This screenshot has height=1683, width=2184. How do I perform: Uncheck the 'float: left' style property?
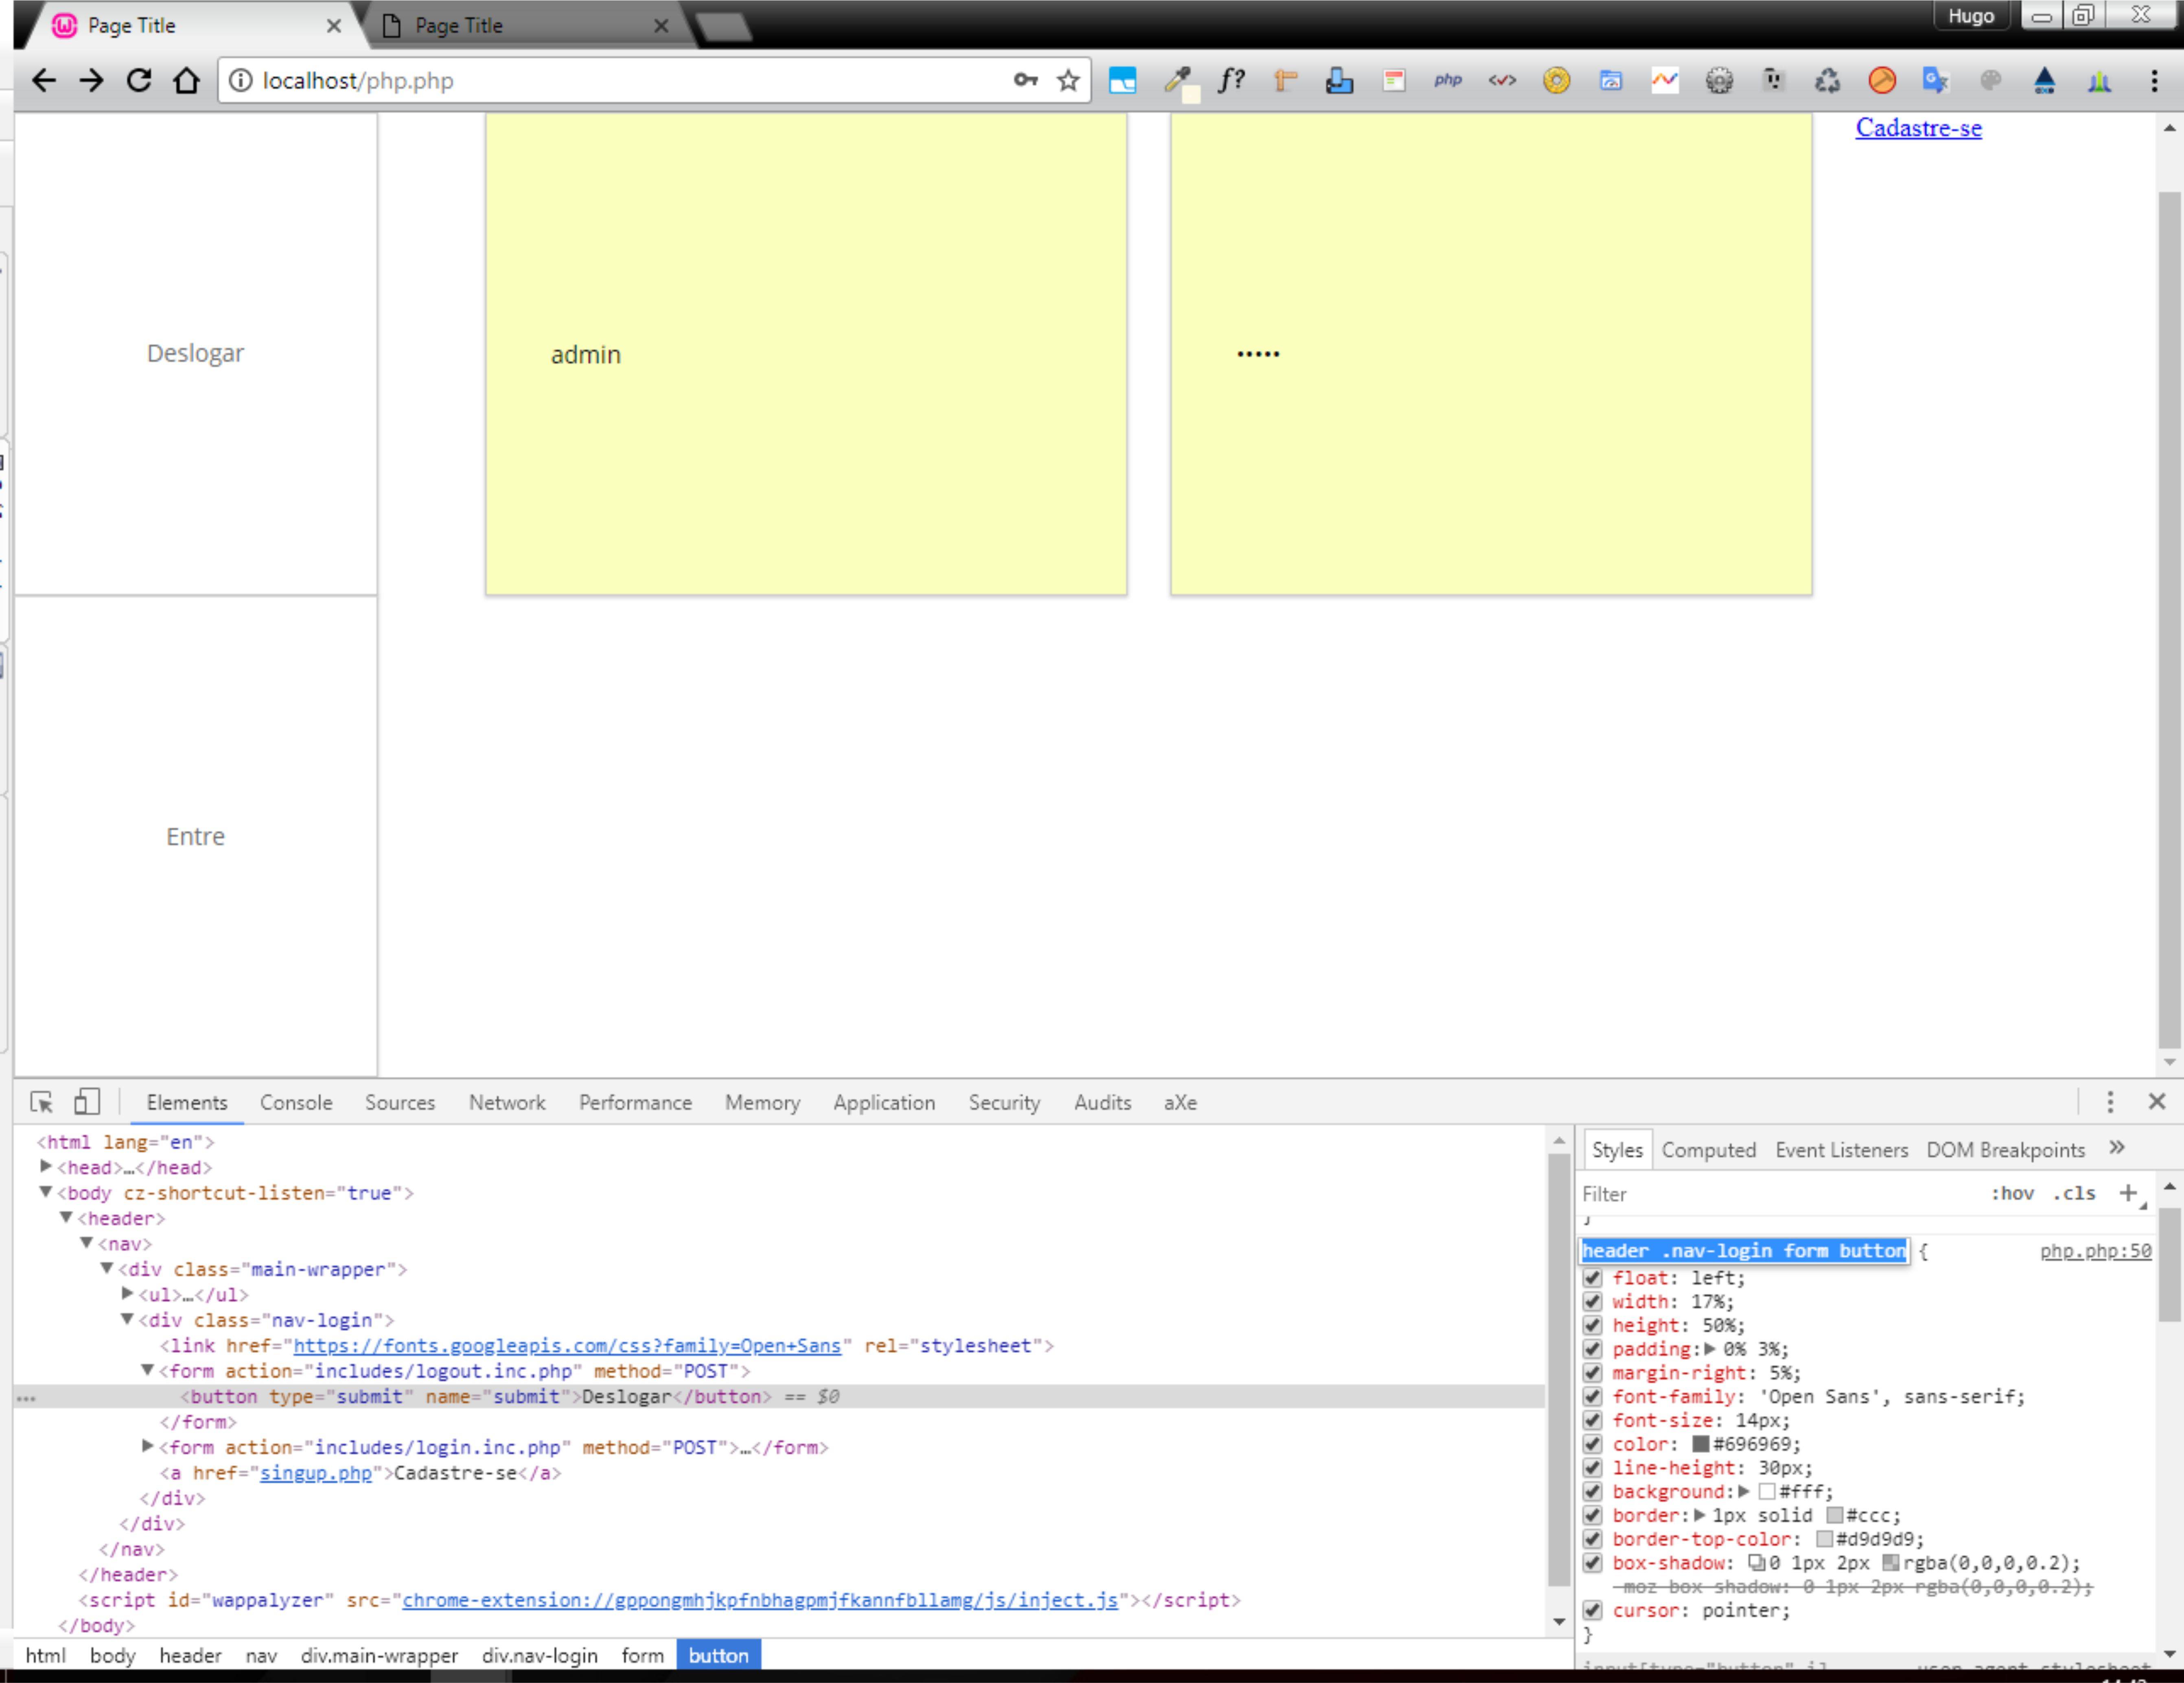click(x=1593, y=1278)
